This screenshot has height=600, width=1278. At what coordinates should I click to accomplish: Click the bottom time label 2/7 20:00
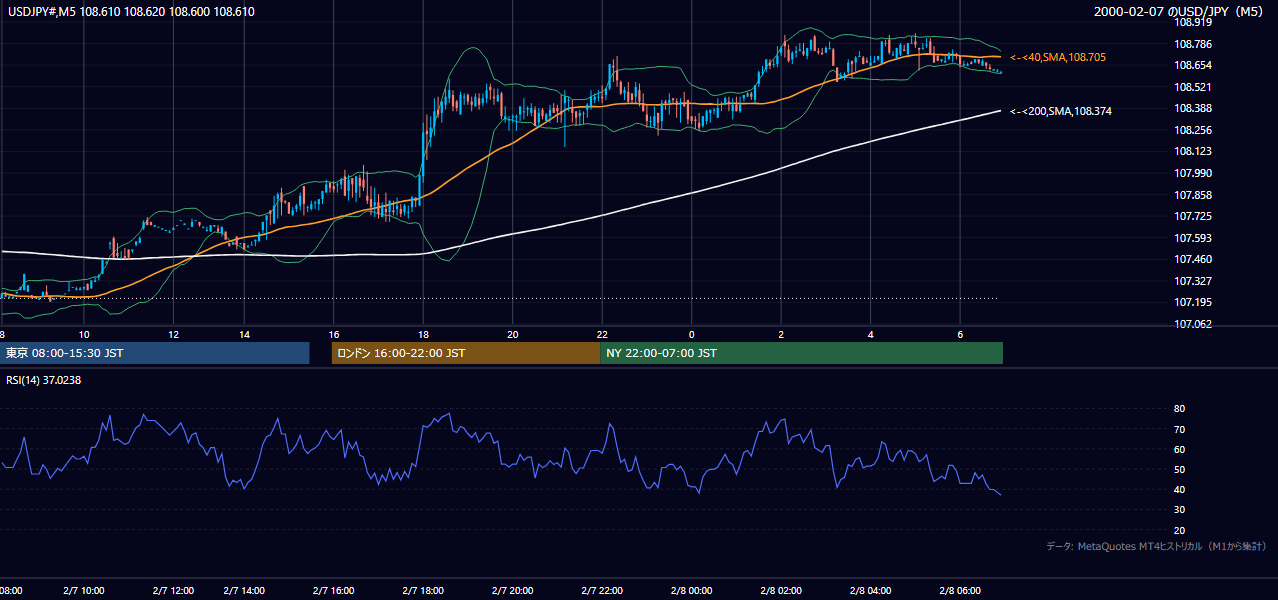513,591
